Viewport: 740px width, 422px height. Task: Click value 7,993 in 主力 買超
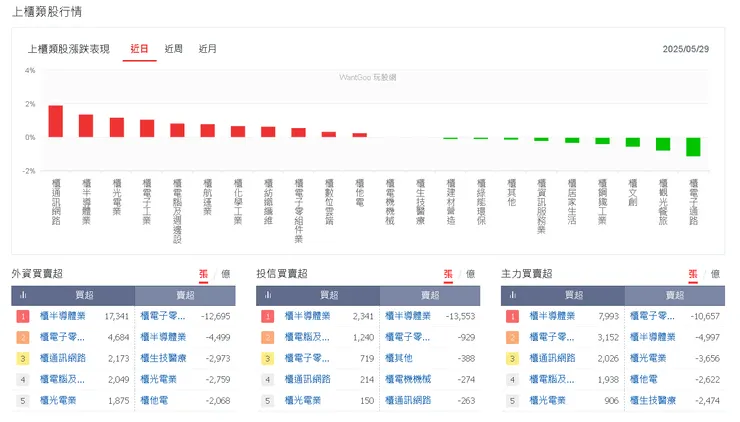608,316
